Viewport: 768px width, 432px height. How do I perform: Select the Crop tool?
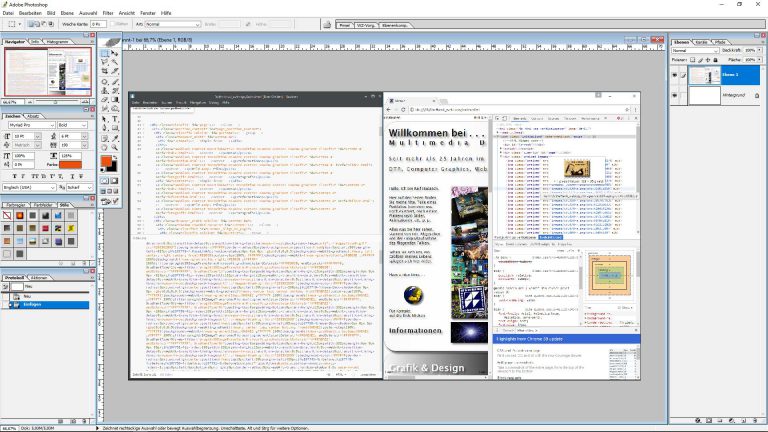pyautogui.click(x=104, y=71)
